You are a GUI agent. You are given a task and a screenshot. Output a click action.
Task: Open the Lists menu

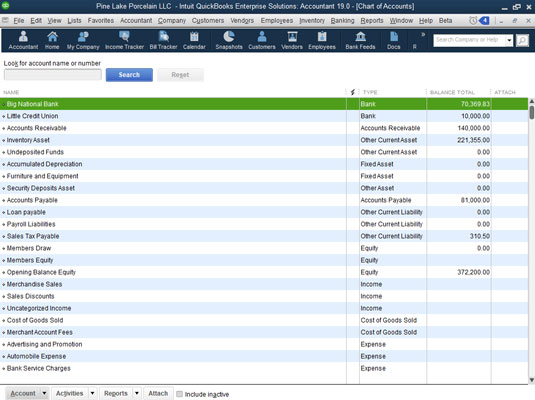[x=74, y=20]
